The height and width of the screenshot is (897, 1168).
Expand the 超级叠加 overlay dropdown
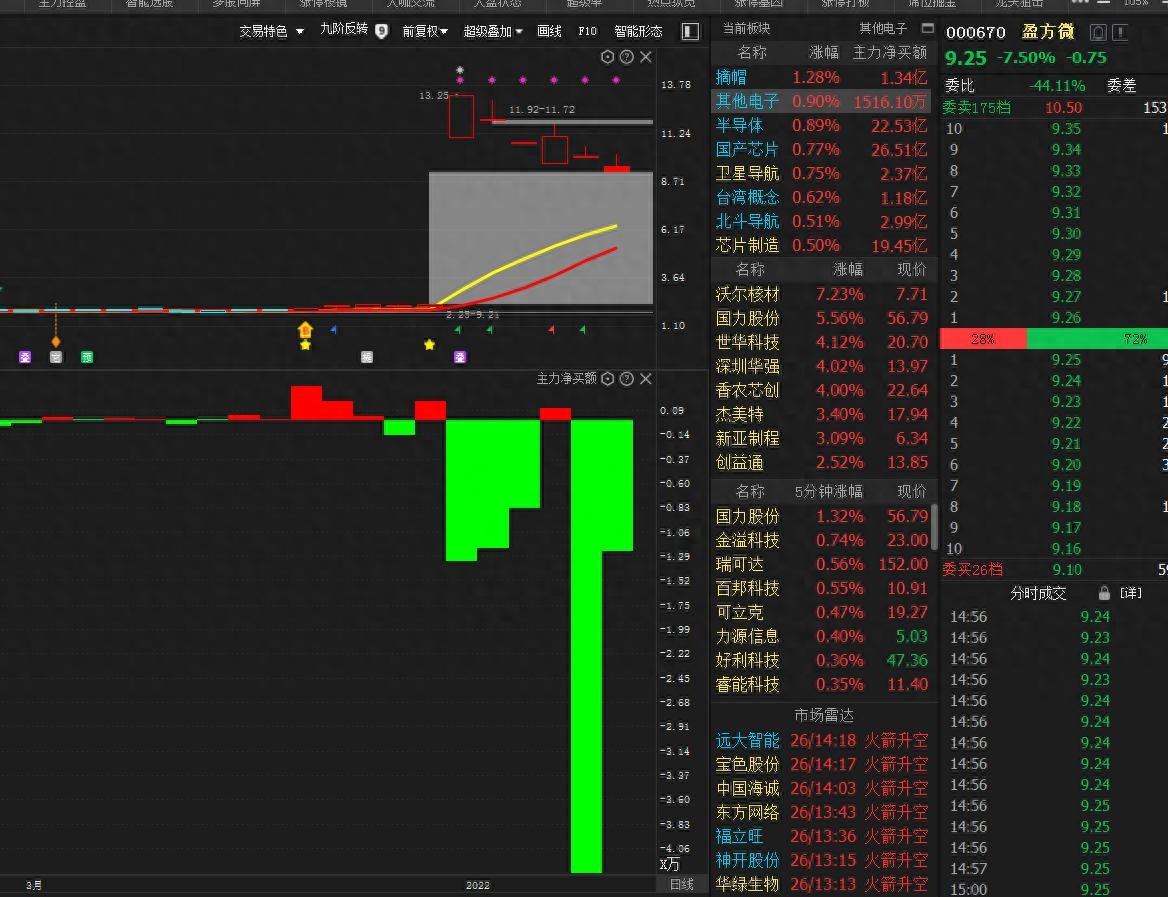tap(493, 32)
